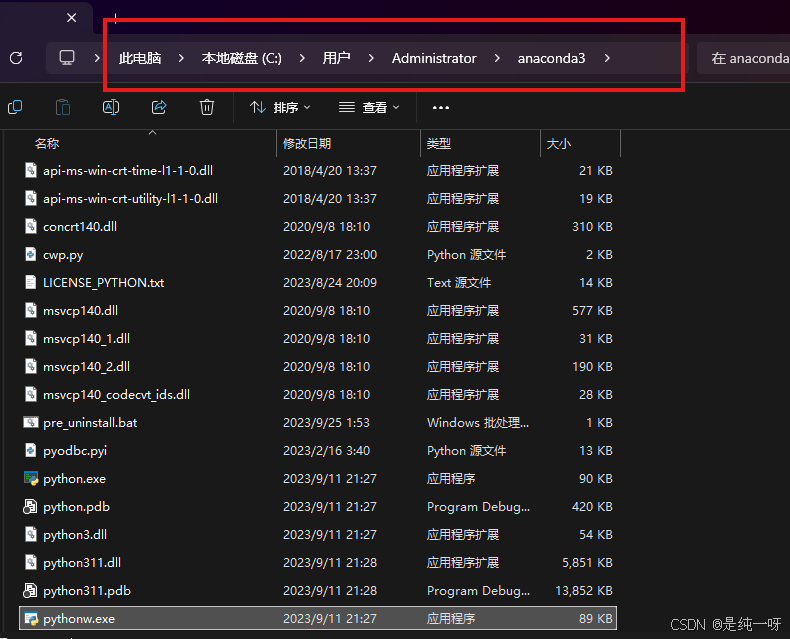Click the 2023/8/24 20:09 date cell
This screenshot has height=639, width=790.
click(x=330, y=283)
